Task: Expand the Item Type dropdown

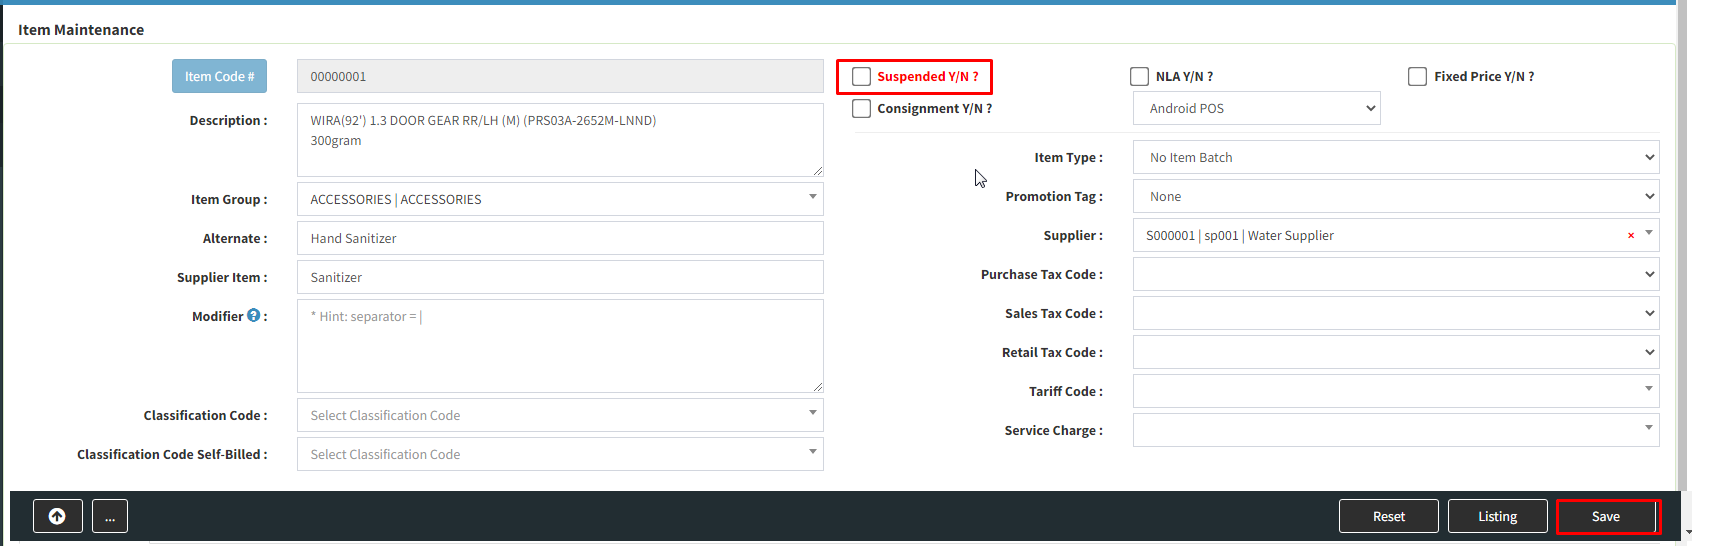Action: pyautogui.click(x=1395, y=158)
